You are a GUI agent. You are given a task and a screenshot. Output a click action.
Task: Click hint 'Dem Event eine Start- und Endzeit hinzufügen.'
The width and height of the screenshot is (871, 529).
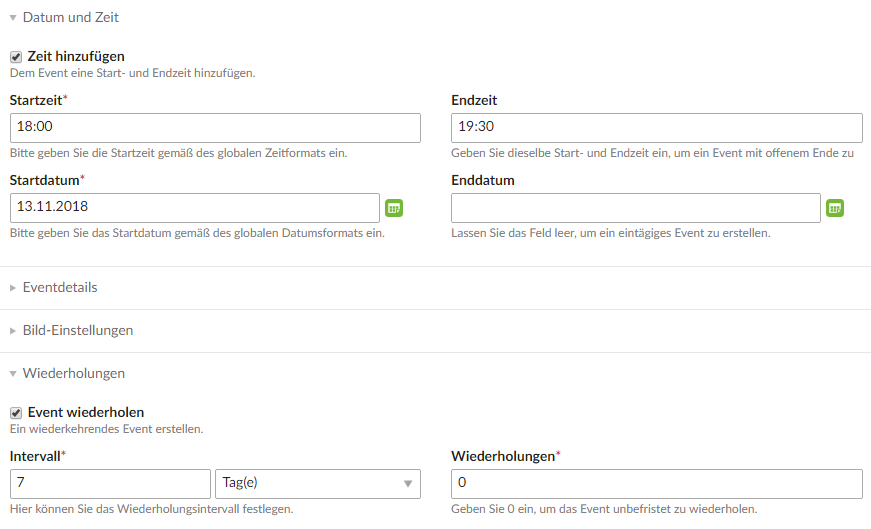click(x=133, y=73)
